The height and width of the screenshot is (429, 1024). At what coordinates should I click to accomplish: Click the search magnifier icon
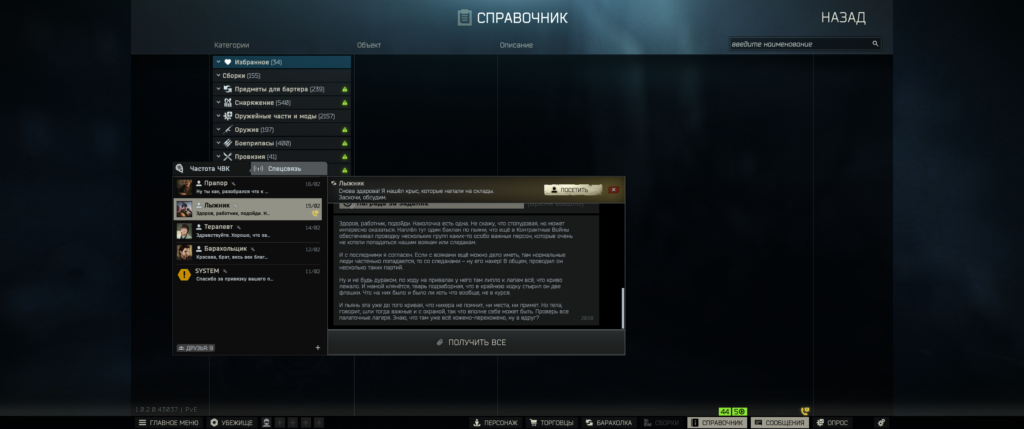point(875,44)
